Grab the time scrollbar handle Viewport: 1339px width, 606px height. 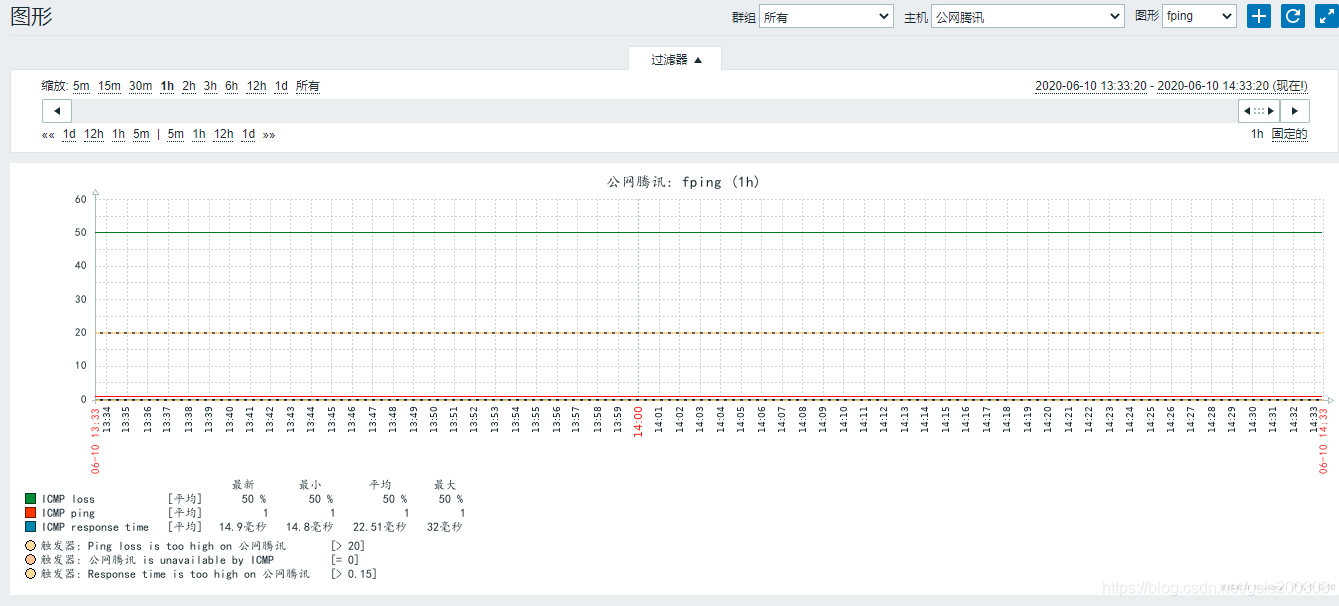pyautogui.click(x=1259, y=111)
